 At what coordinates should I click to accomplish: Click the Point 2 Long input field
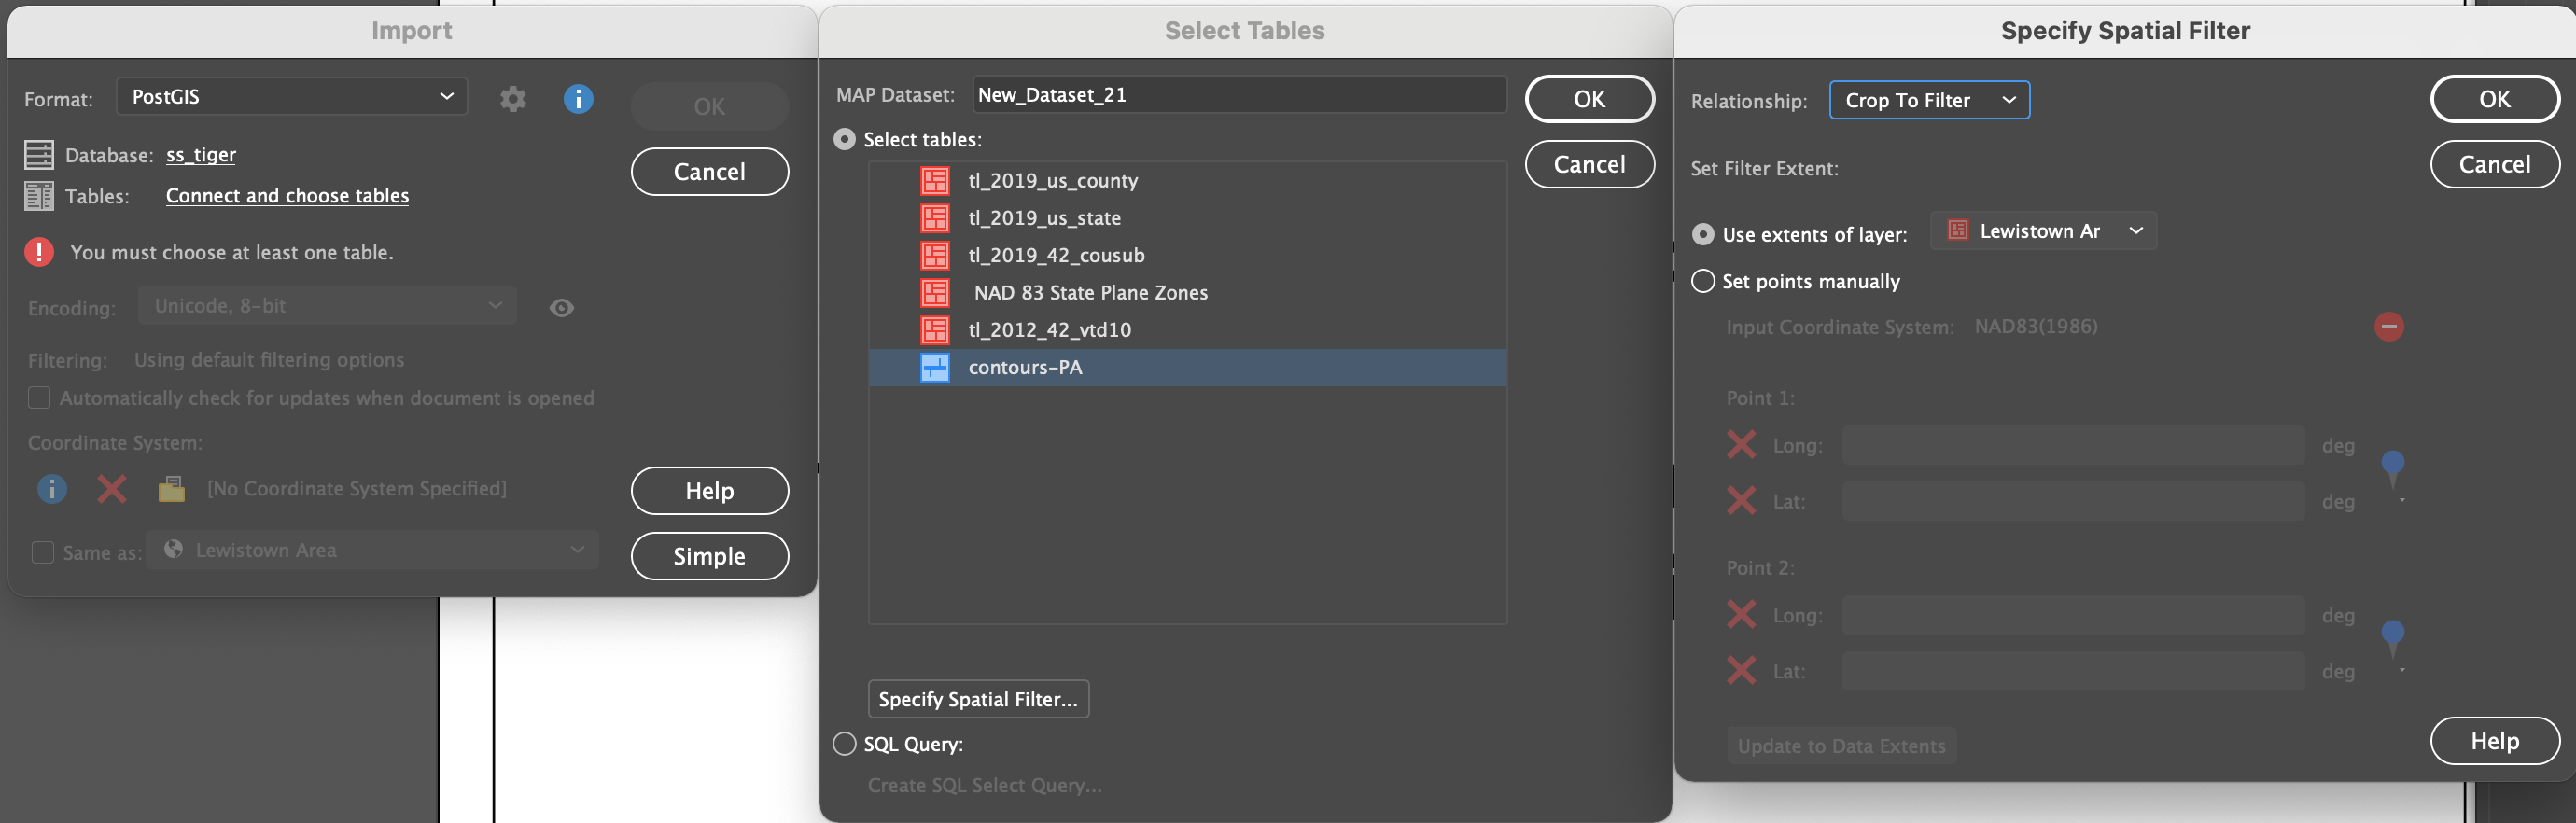point(2073,615)
